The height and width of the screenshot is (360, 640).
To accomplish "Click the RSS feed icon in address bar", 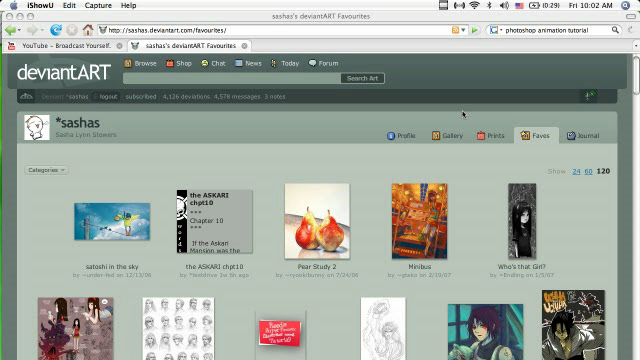I will point(456,30).
